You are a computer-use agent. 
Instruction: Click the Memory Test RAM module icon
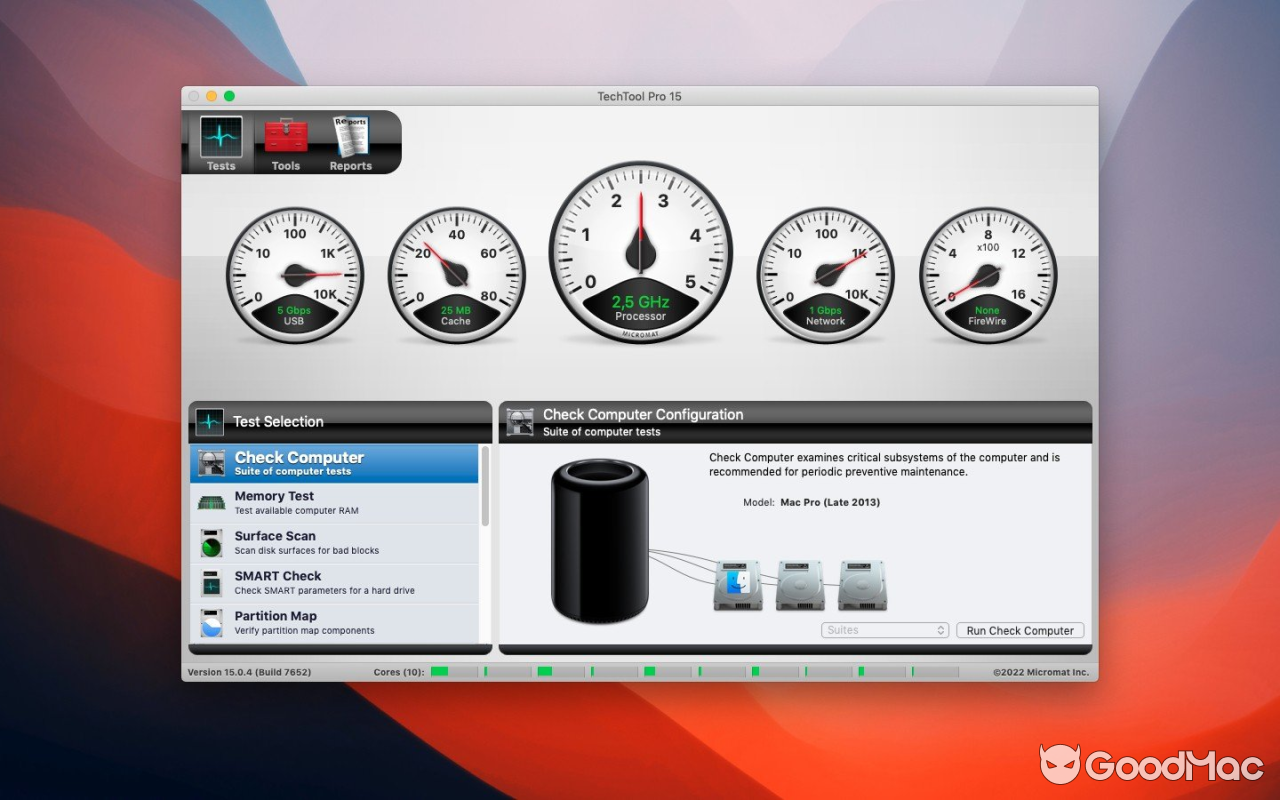[x=210, y=502]
